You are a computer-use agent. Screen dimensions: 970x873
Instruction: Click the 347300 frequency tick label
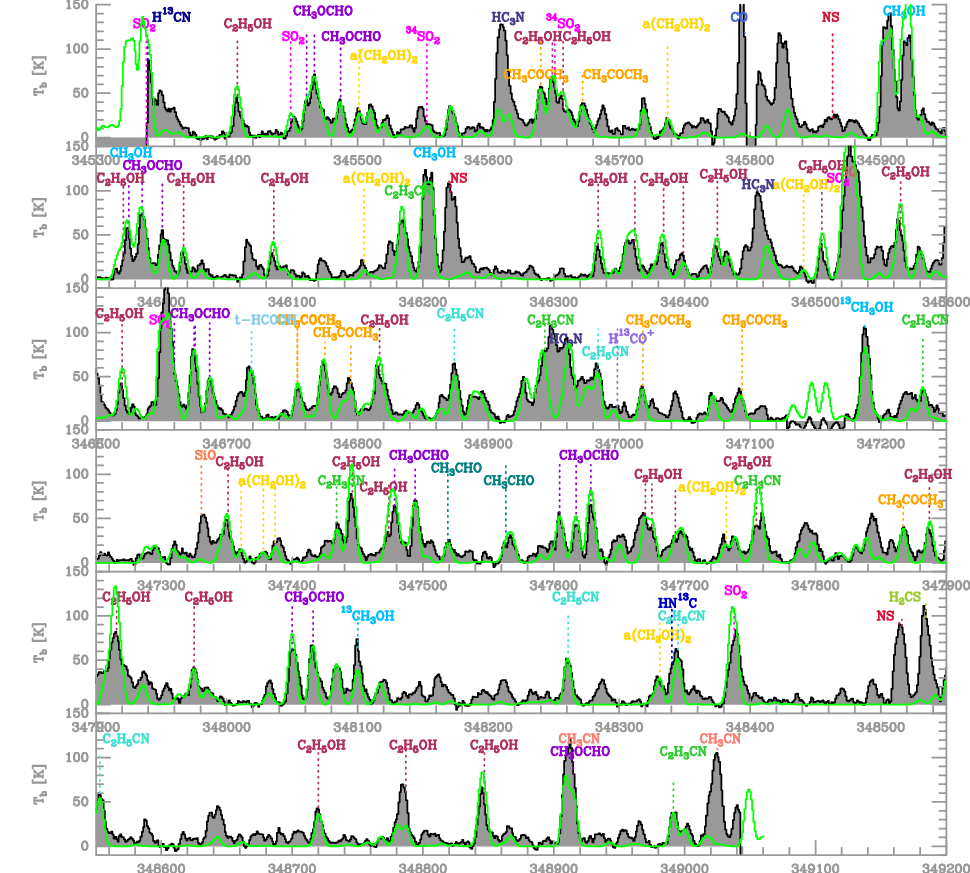click(x=161, y=585)
